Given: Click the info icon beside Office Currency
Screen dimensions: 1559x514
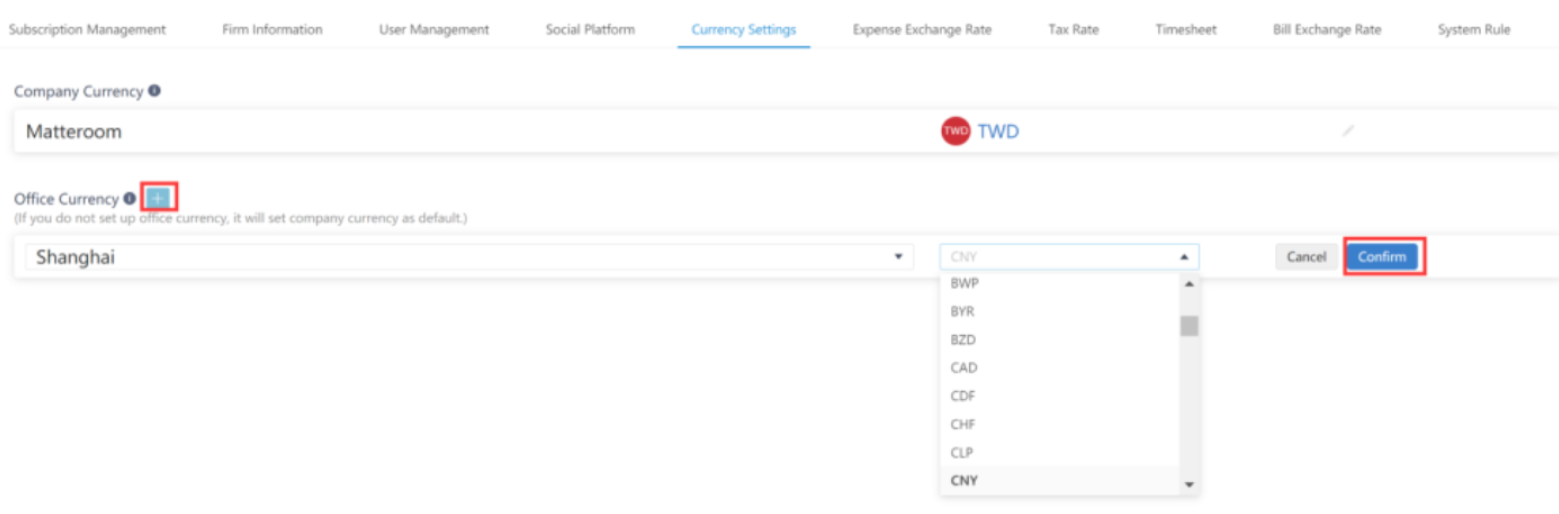Looking at the screenshot, I should (129, 198).
